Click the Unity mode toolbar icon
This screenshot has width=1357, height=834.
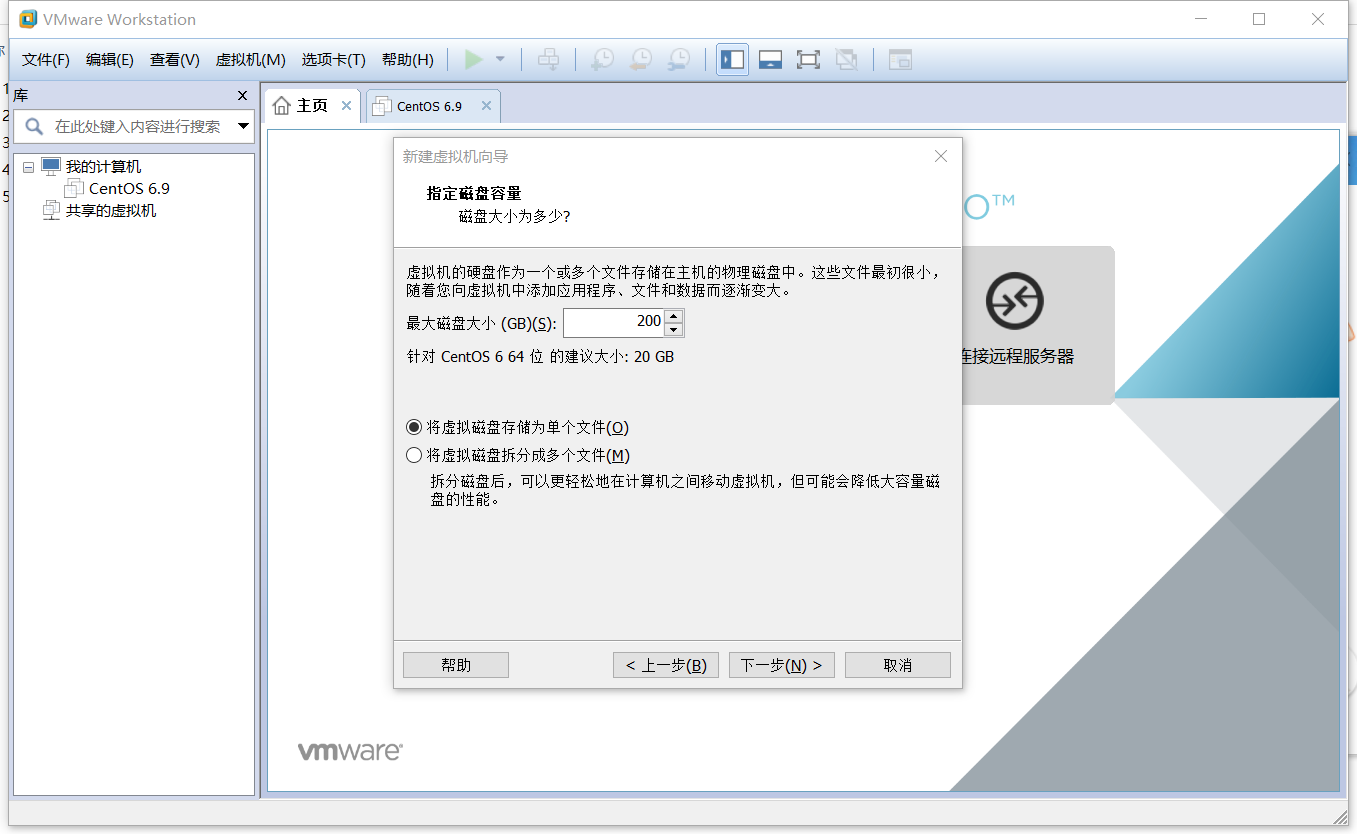tap(846, 60)
